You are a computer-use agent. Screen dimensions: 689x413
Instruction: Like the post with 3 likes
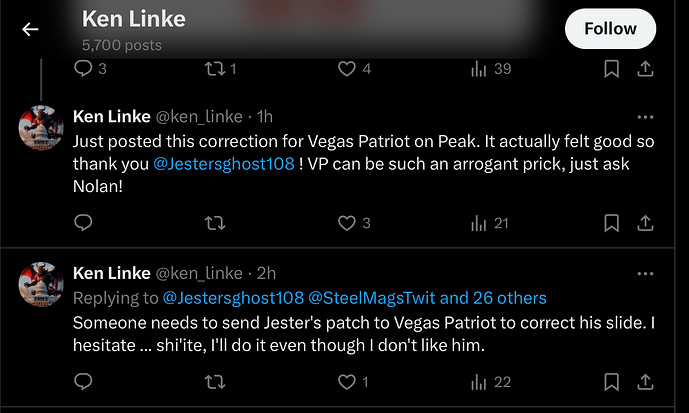click(x=354, y=223)
